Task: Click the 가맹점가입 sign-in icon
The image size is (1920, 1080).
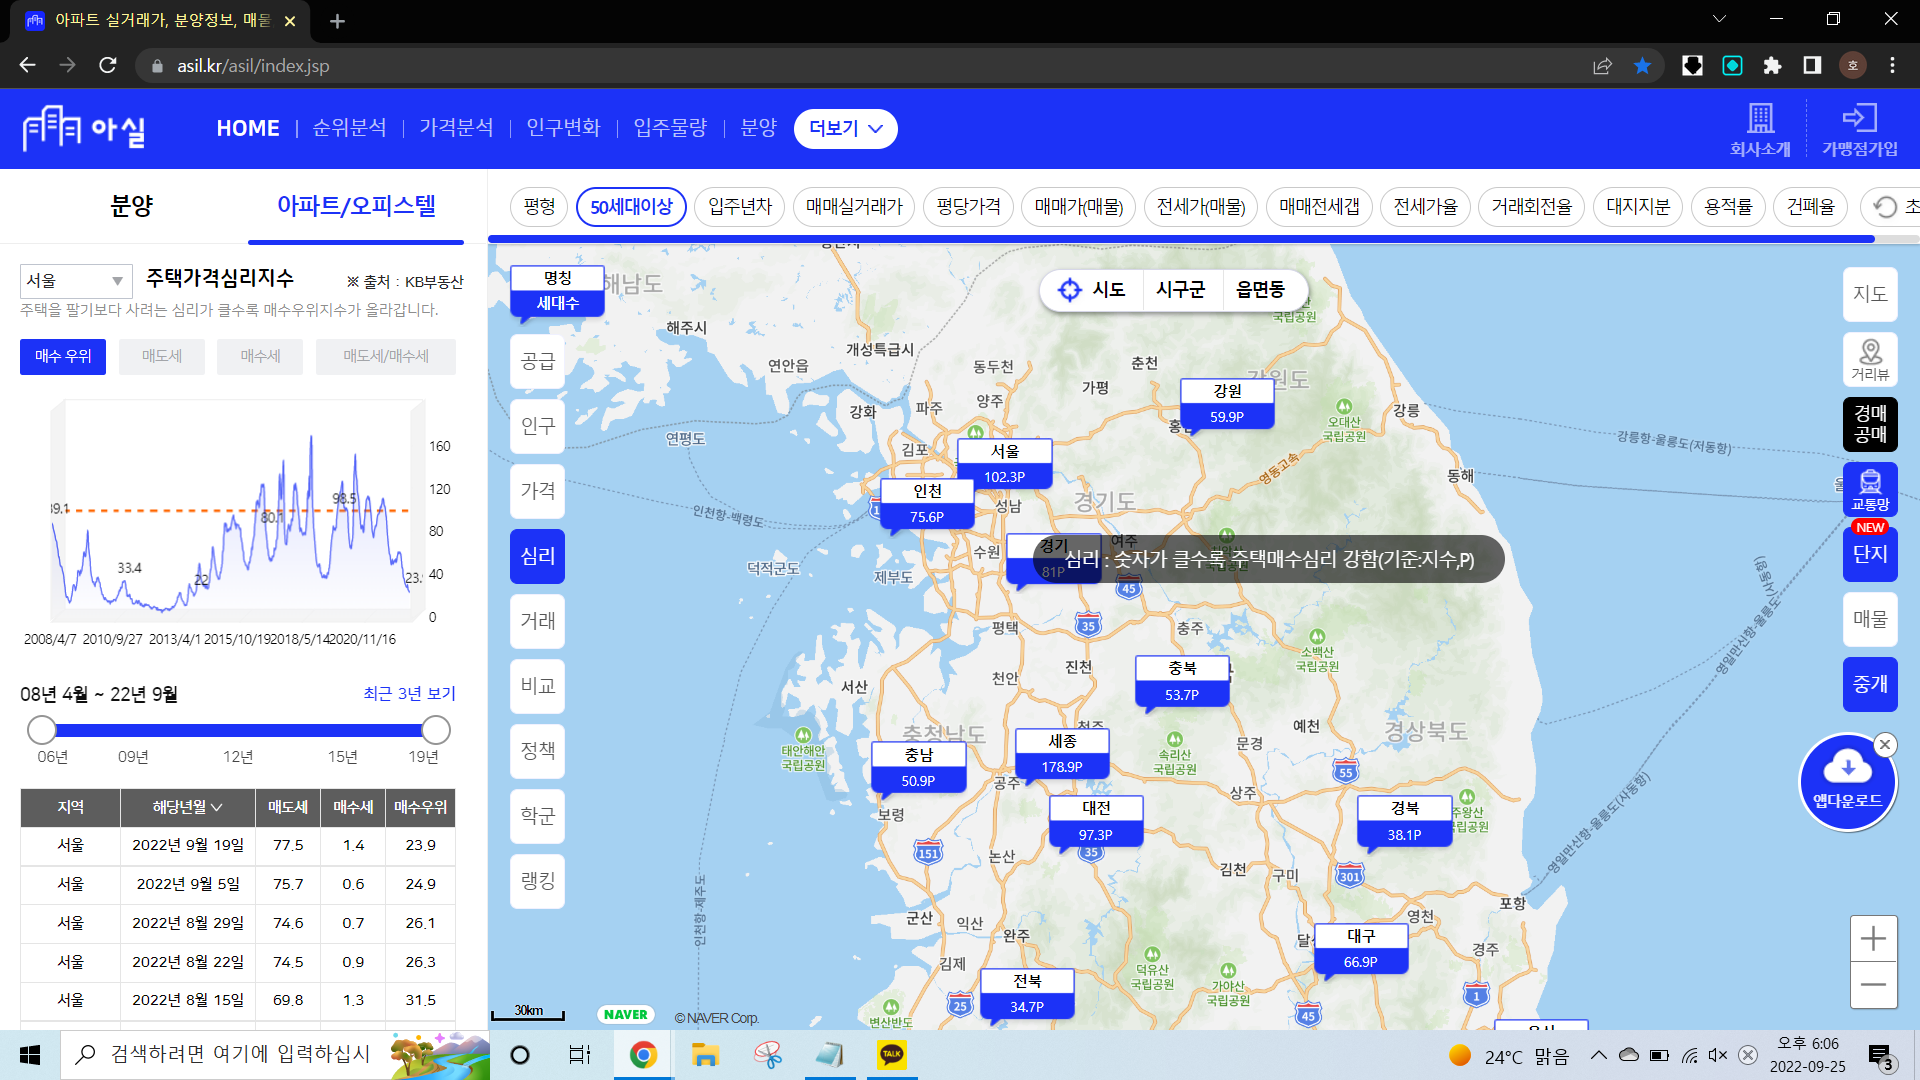Action: click(1859, 118)
